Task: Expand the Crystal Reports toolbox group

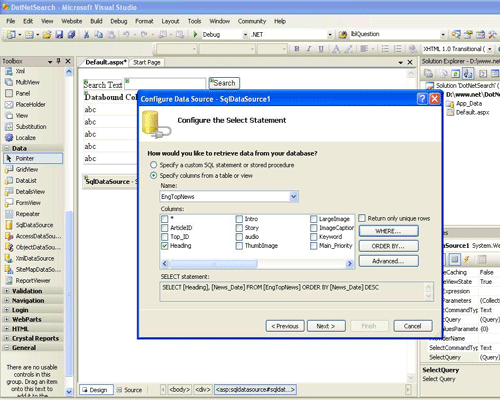Action: point(6,338)
